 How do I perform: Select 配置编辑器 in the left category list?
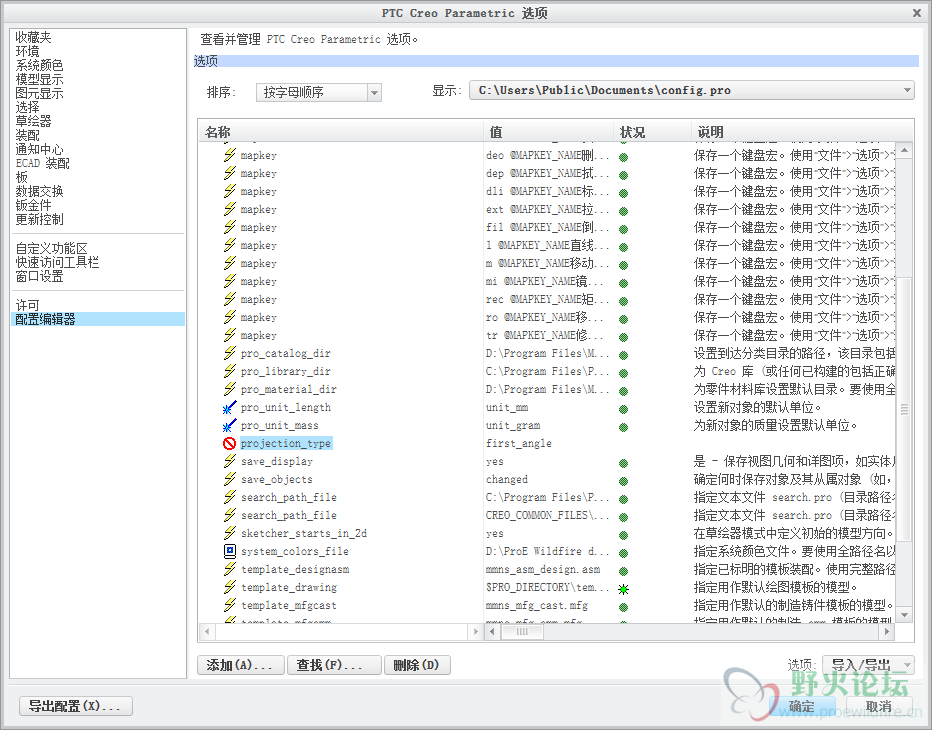pos(98,319)
